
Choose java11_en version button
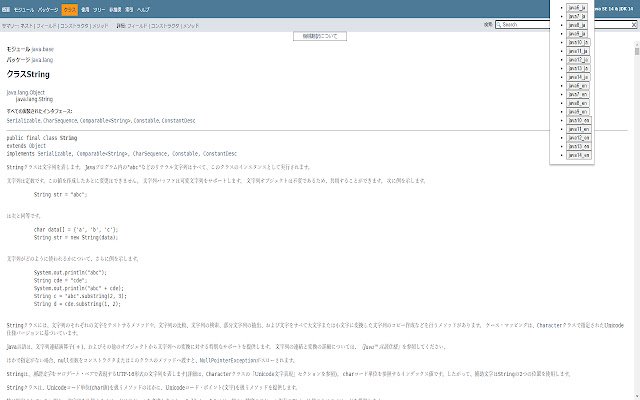579,129
